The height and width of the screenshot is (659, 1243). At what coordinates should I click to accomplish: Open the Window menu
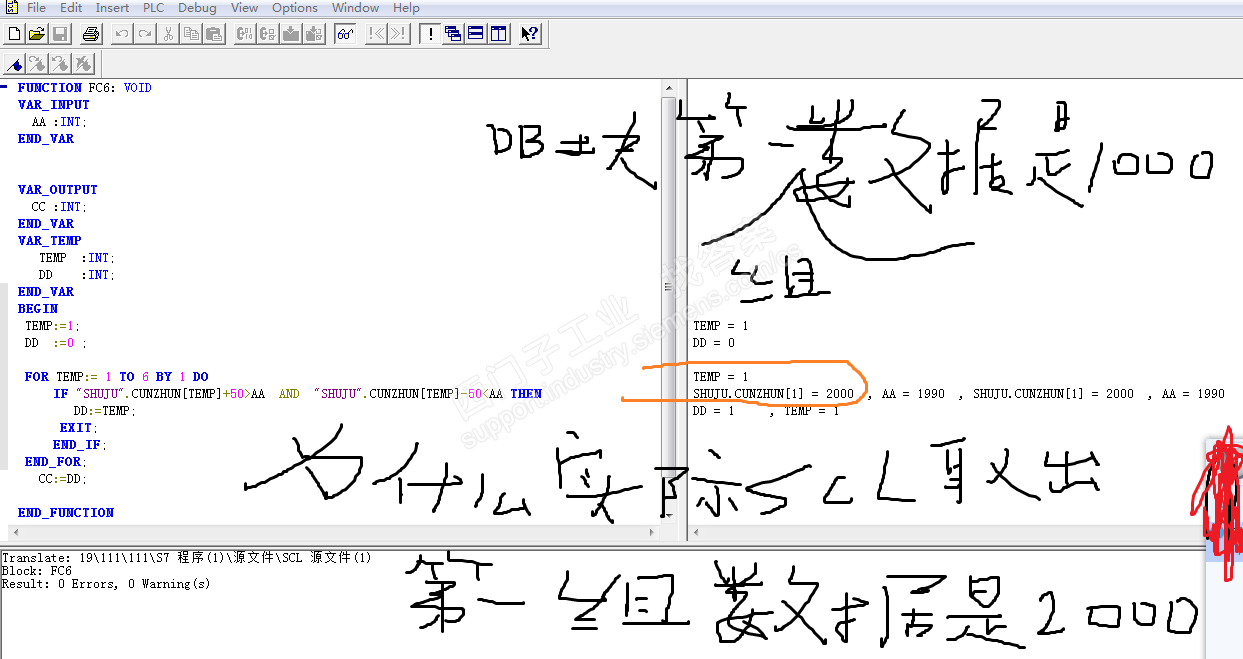[355, 8]
